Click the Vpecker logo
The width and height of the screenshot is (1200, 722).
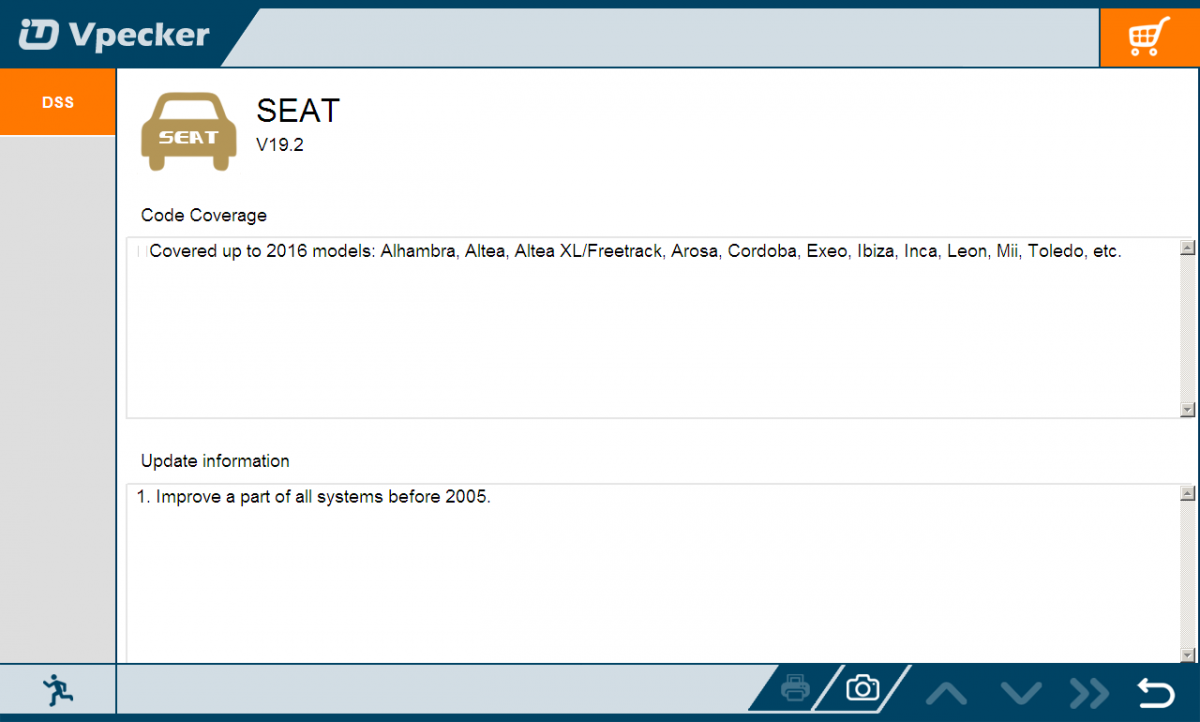click(115, 36)
